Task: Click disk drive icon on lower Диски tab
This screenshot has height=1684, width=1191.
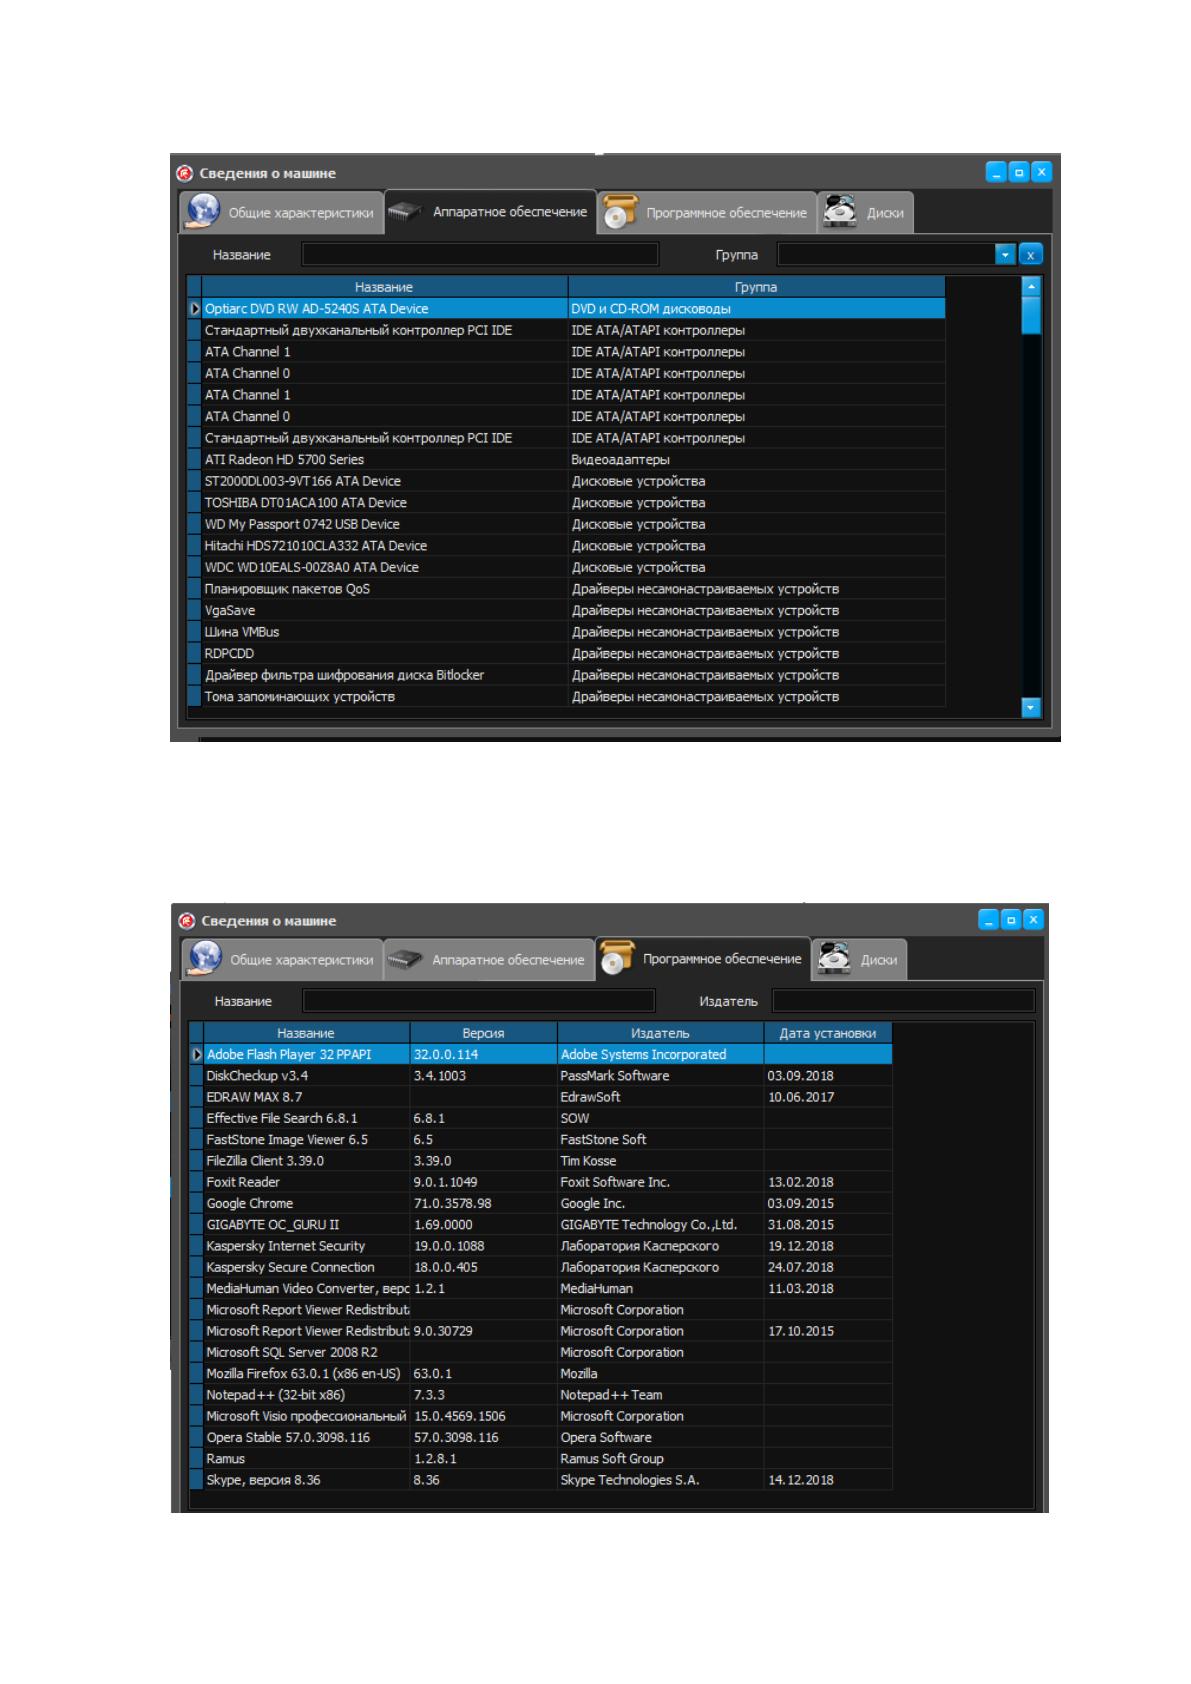Action: (x=834, y=957)
